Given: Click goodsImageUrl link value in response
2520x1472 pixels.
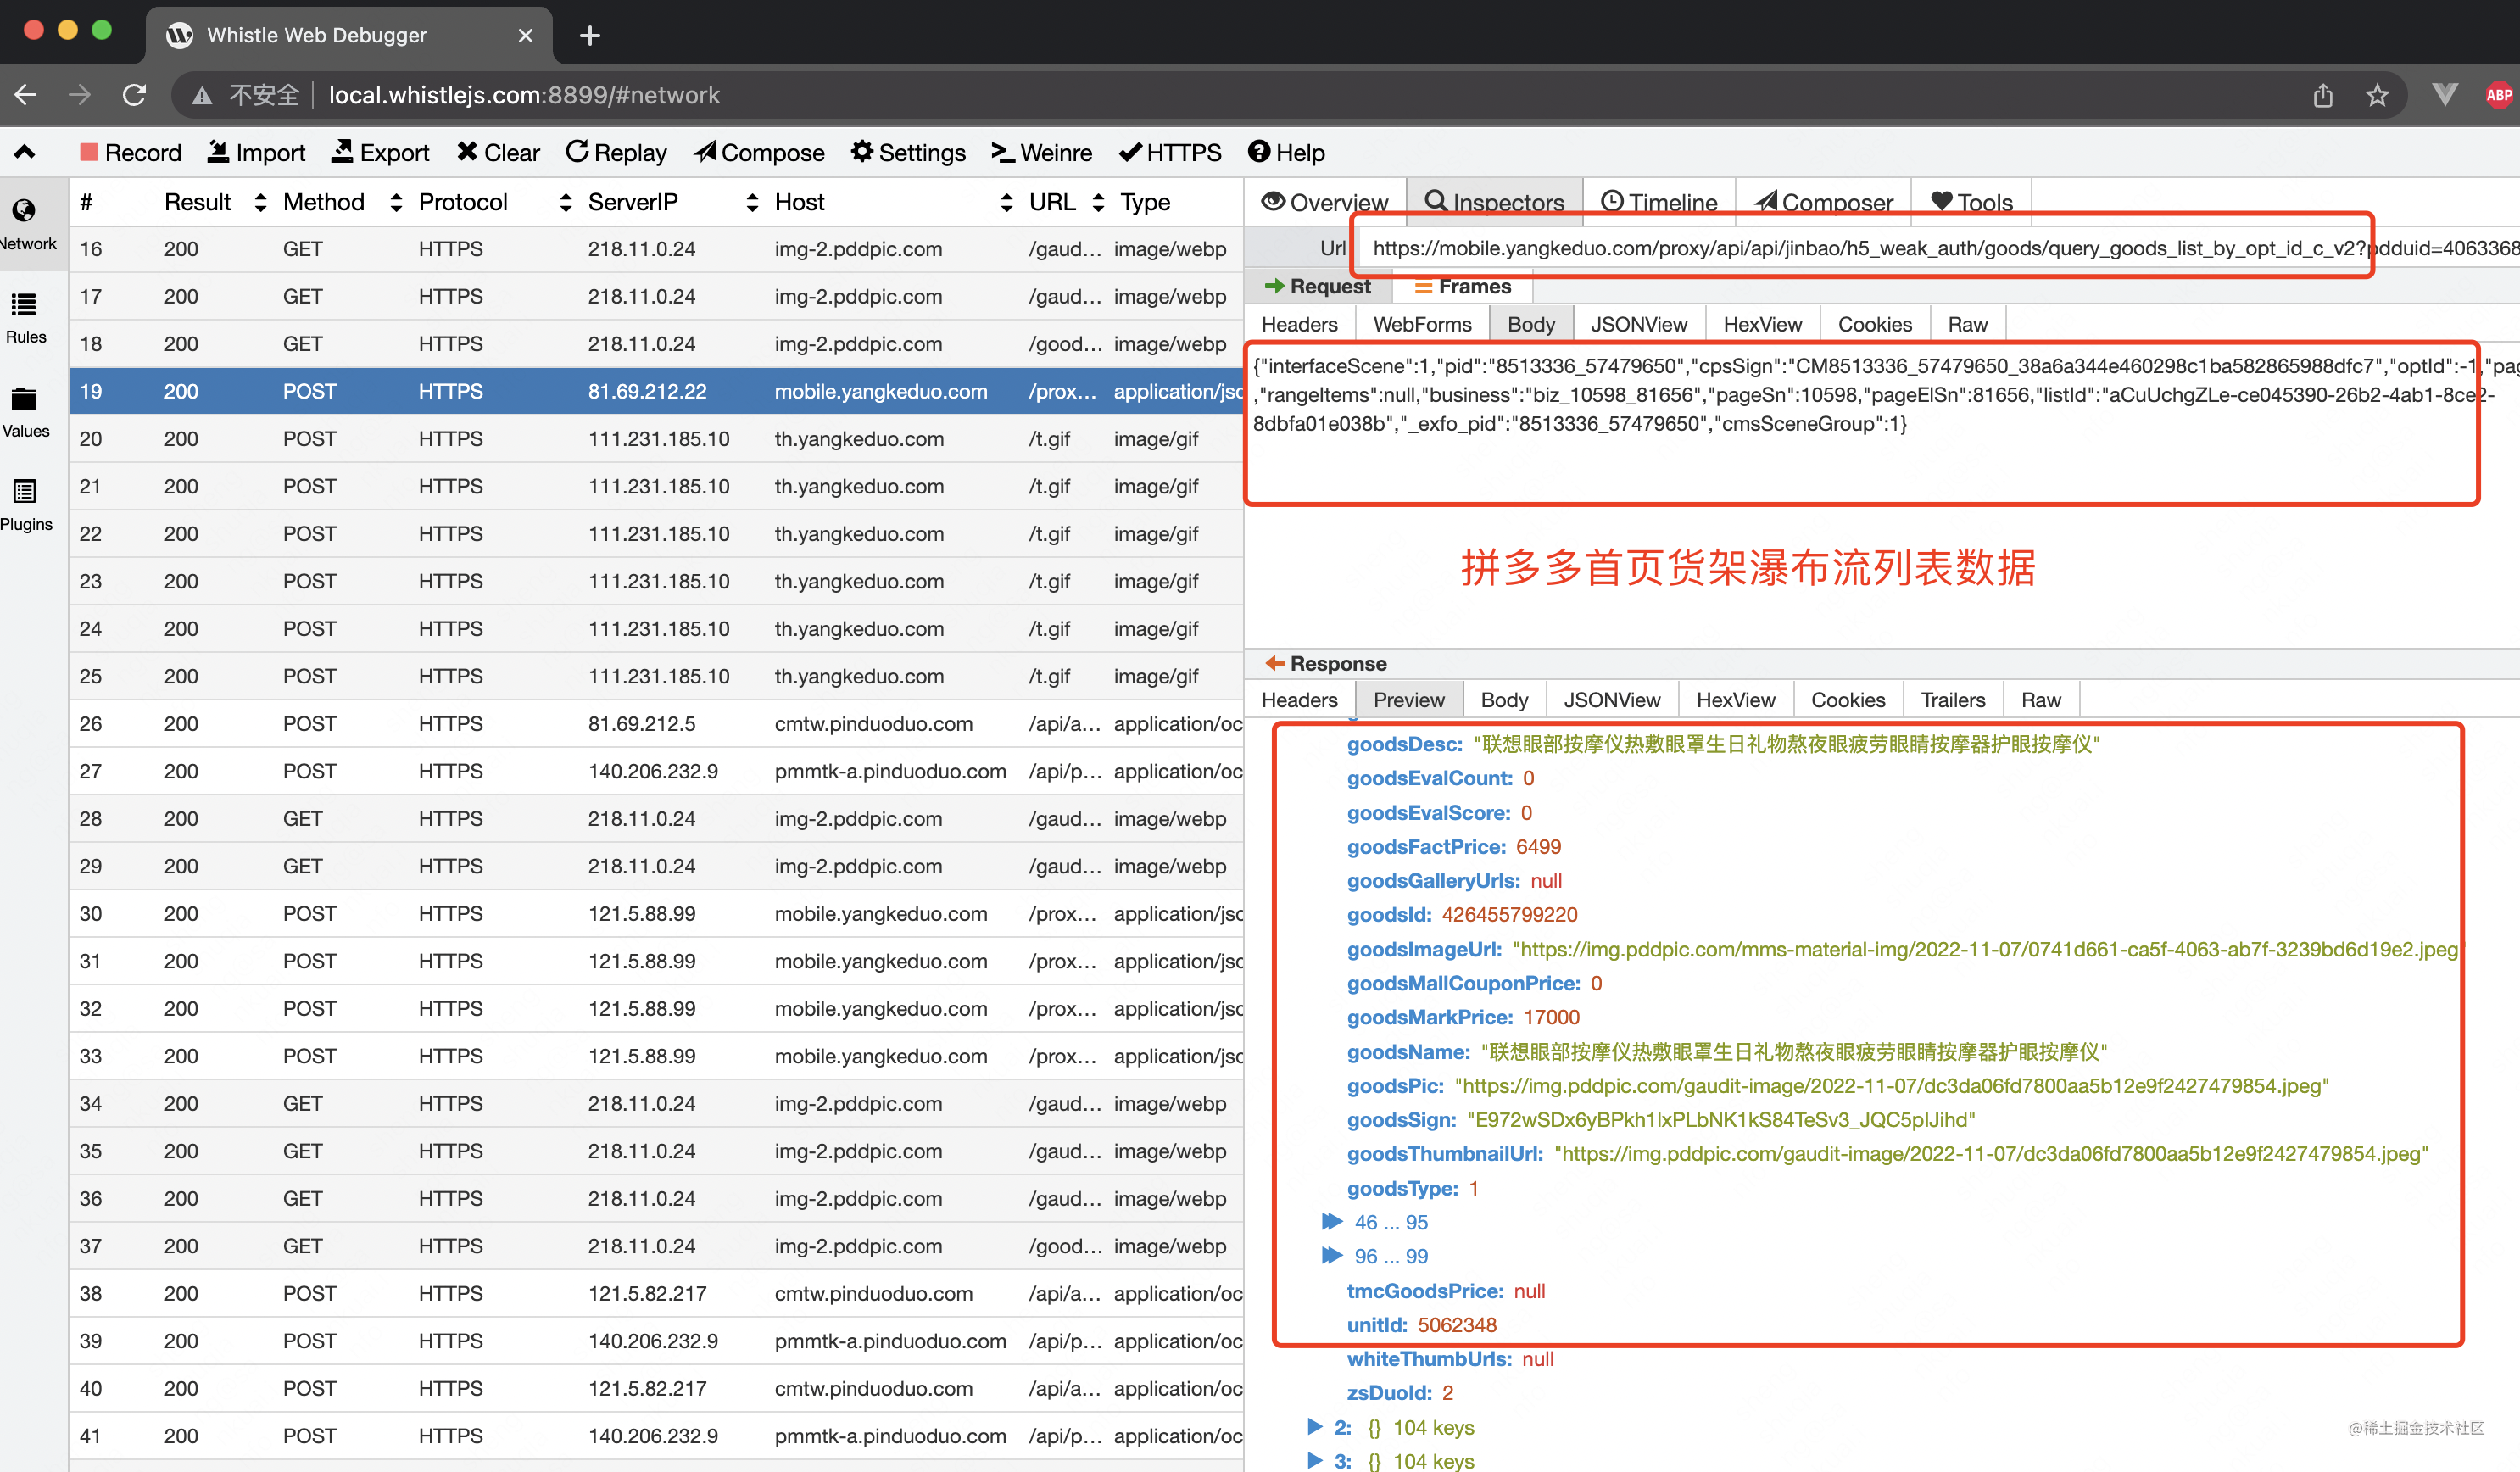Looking at the screenshot, I should tap(1985, 949).
